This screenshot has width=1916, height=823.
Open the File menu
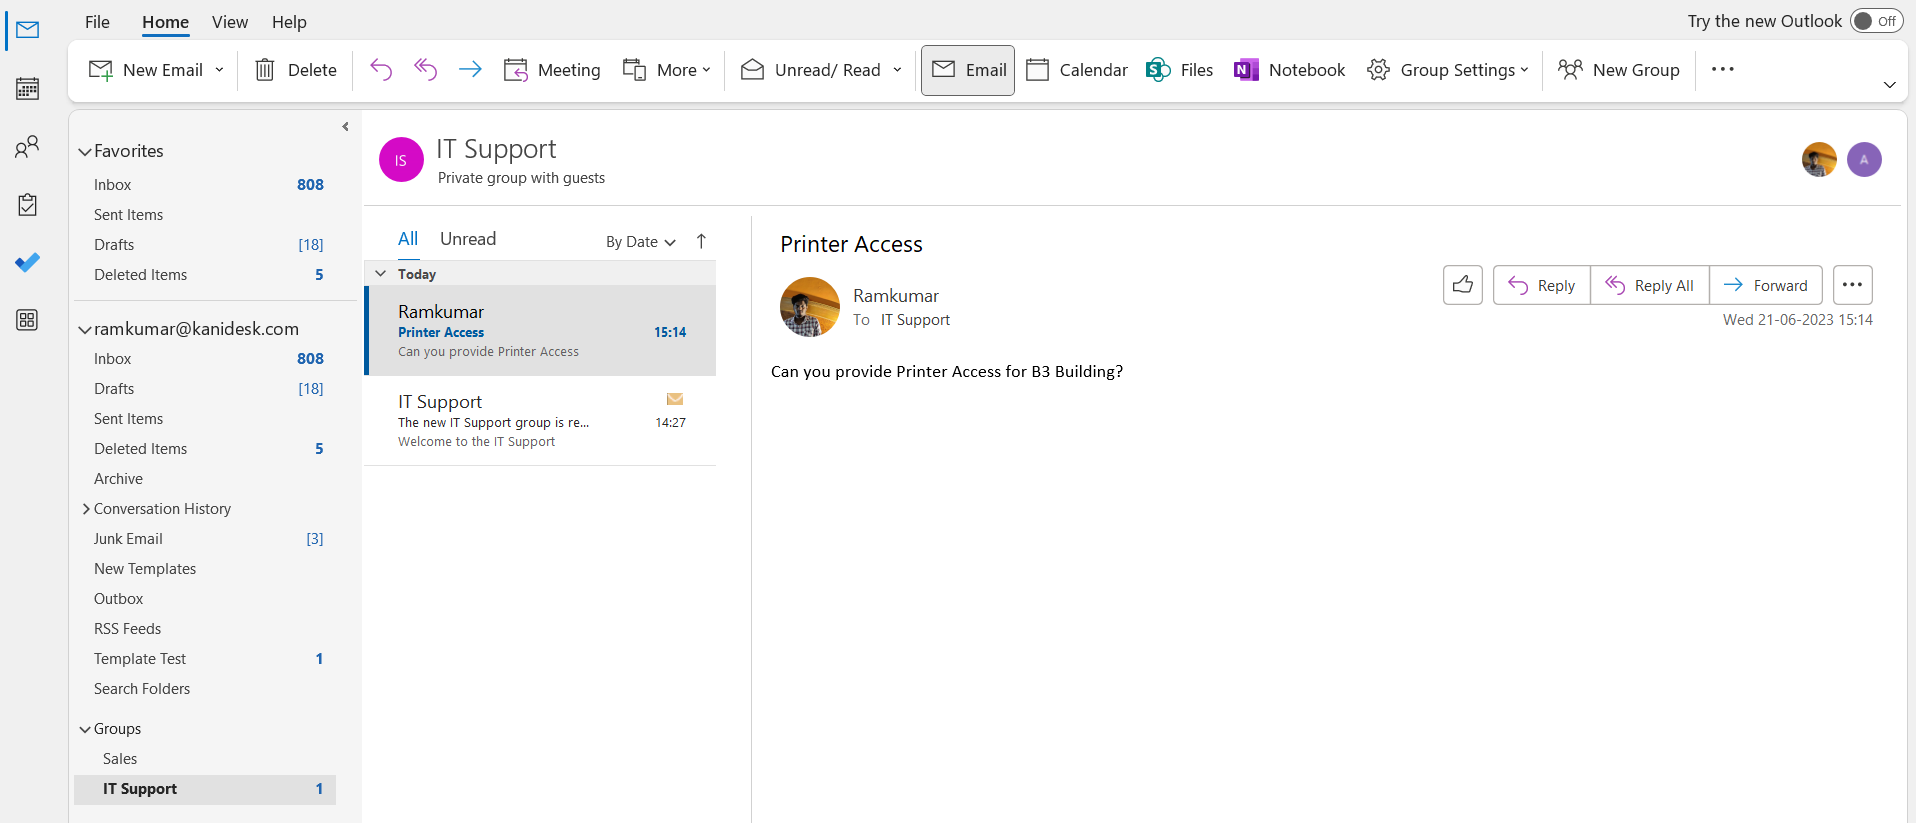[97, 22]
